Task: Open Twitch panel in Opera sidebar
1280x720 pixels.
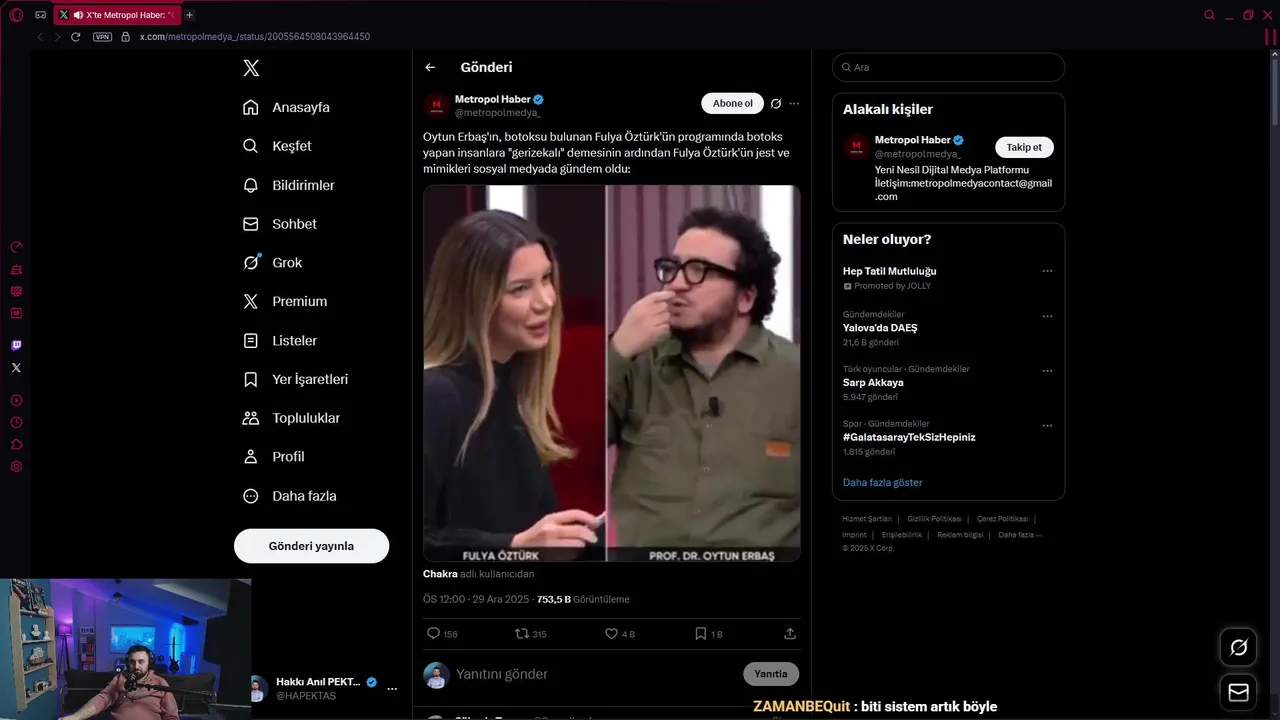Action: [16, 345]
